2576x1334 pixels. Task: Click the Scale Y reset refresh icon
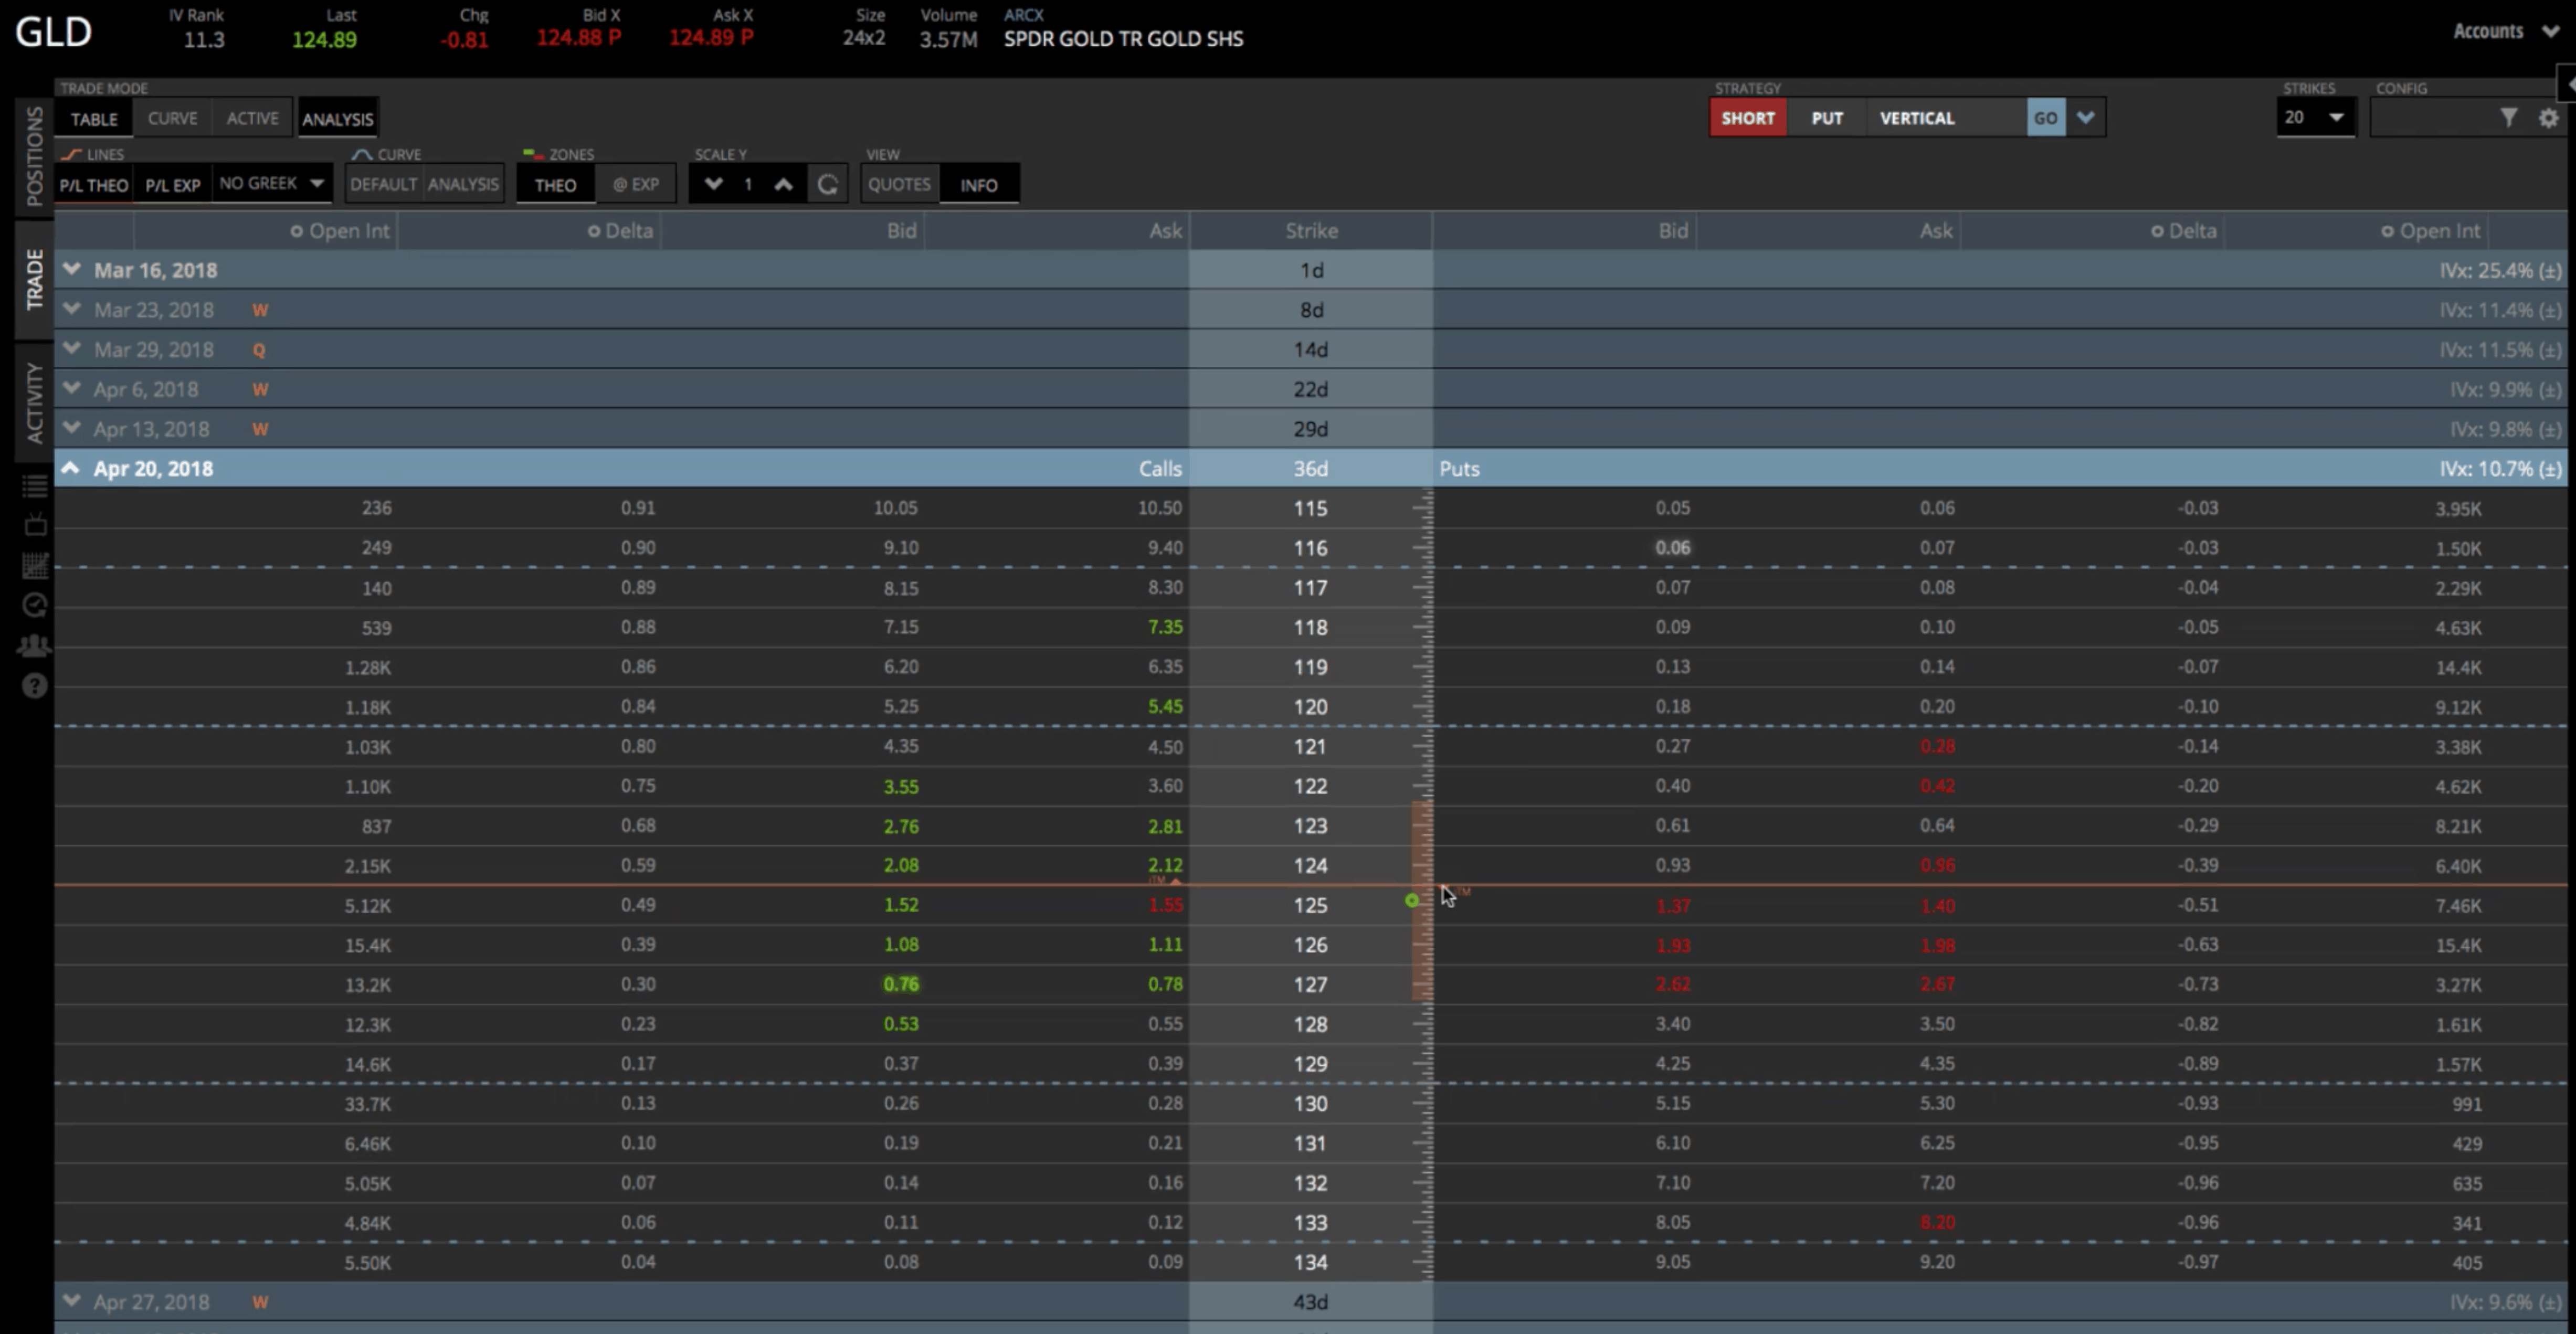click(827, 184)
